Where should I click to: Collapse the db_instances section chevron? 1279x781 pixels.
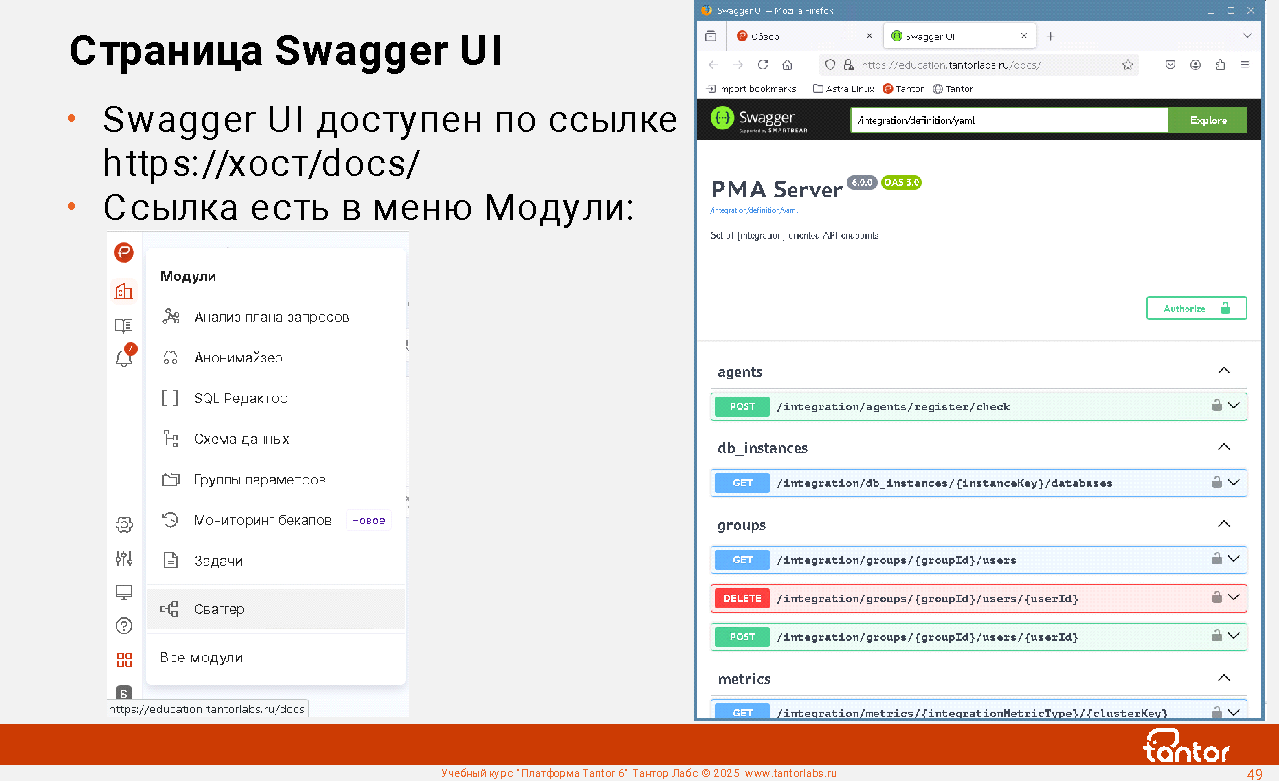1224,447
